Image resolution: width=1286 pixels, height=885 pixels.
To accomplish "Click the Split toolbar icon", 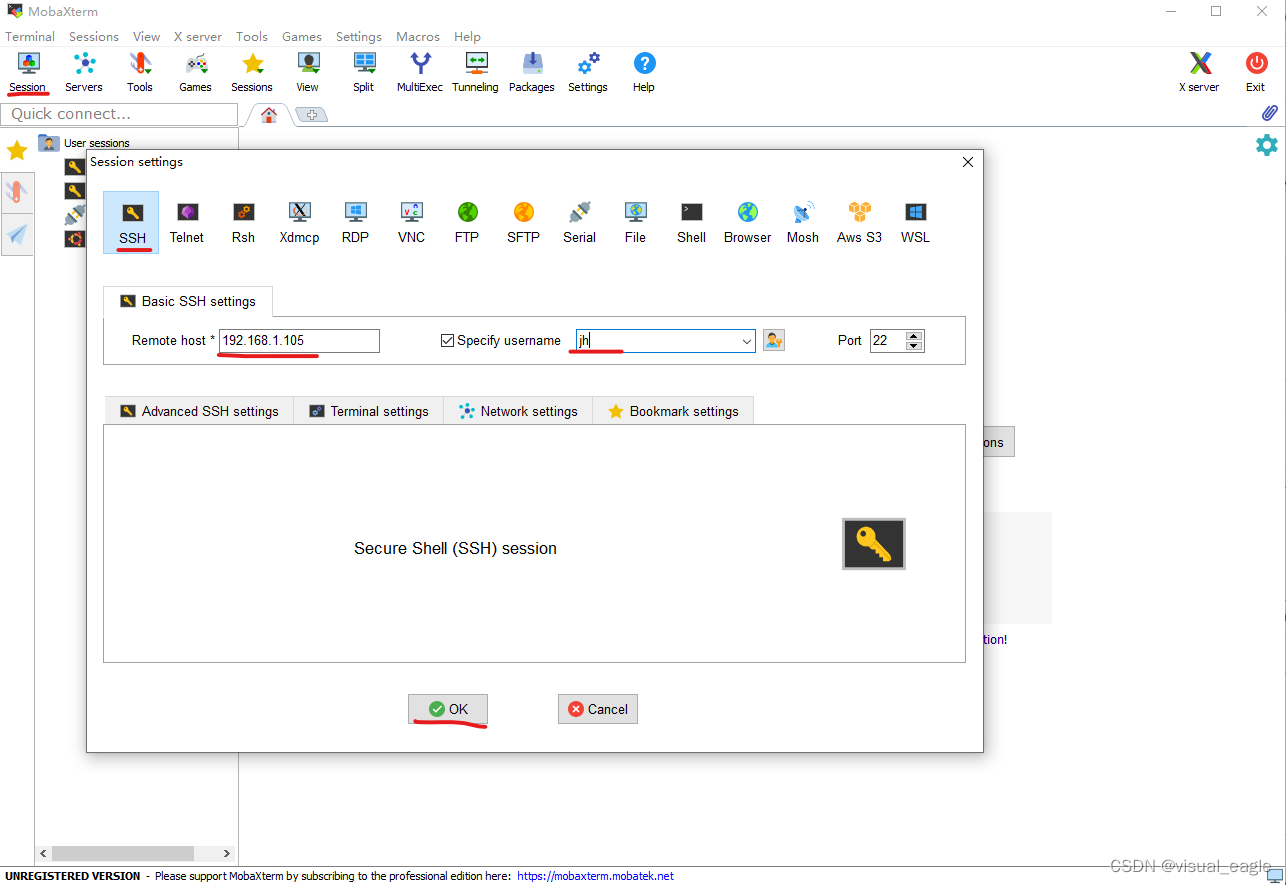I will click(364, 72).
